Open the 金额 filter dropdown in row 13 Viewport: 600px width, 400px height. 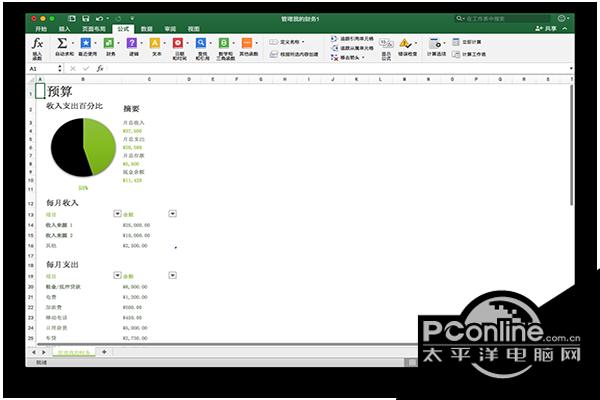click(x=173, y=214)
